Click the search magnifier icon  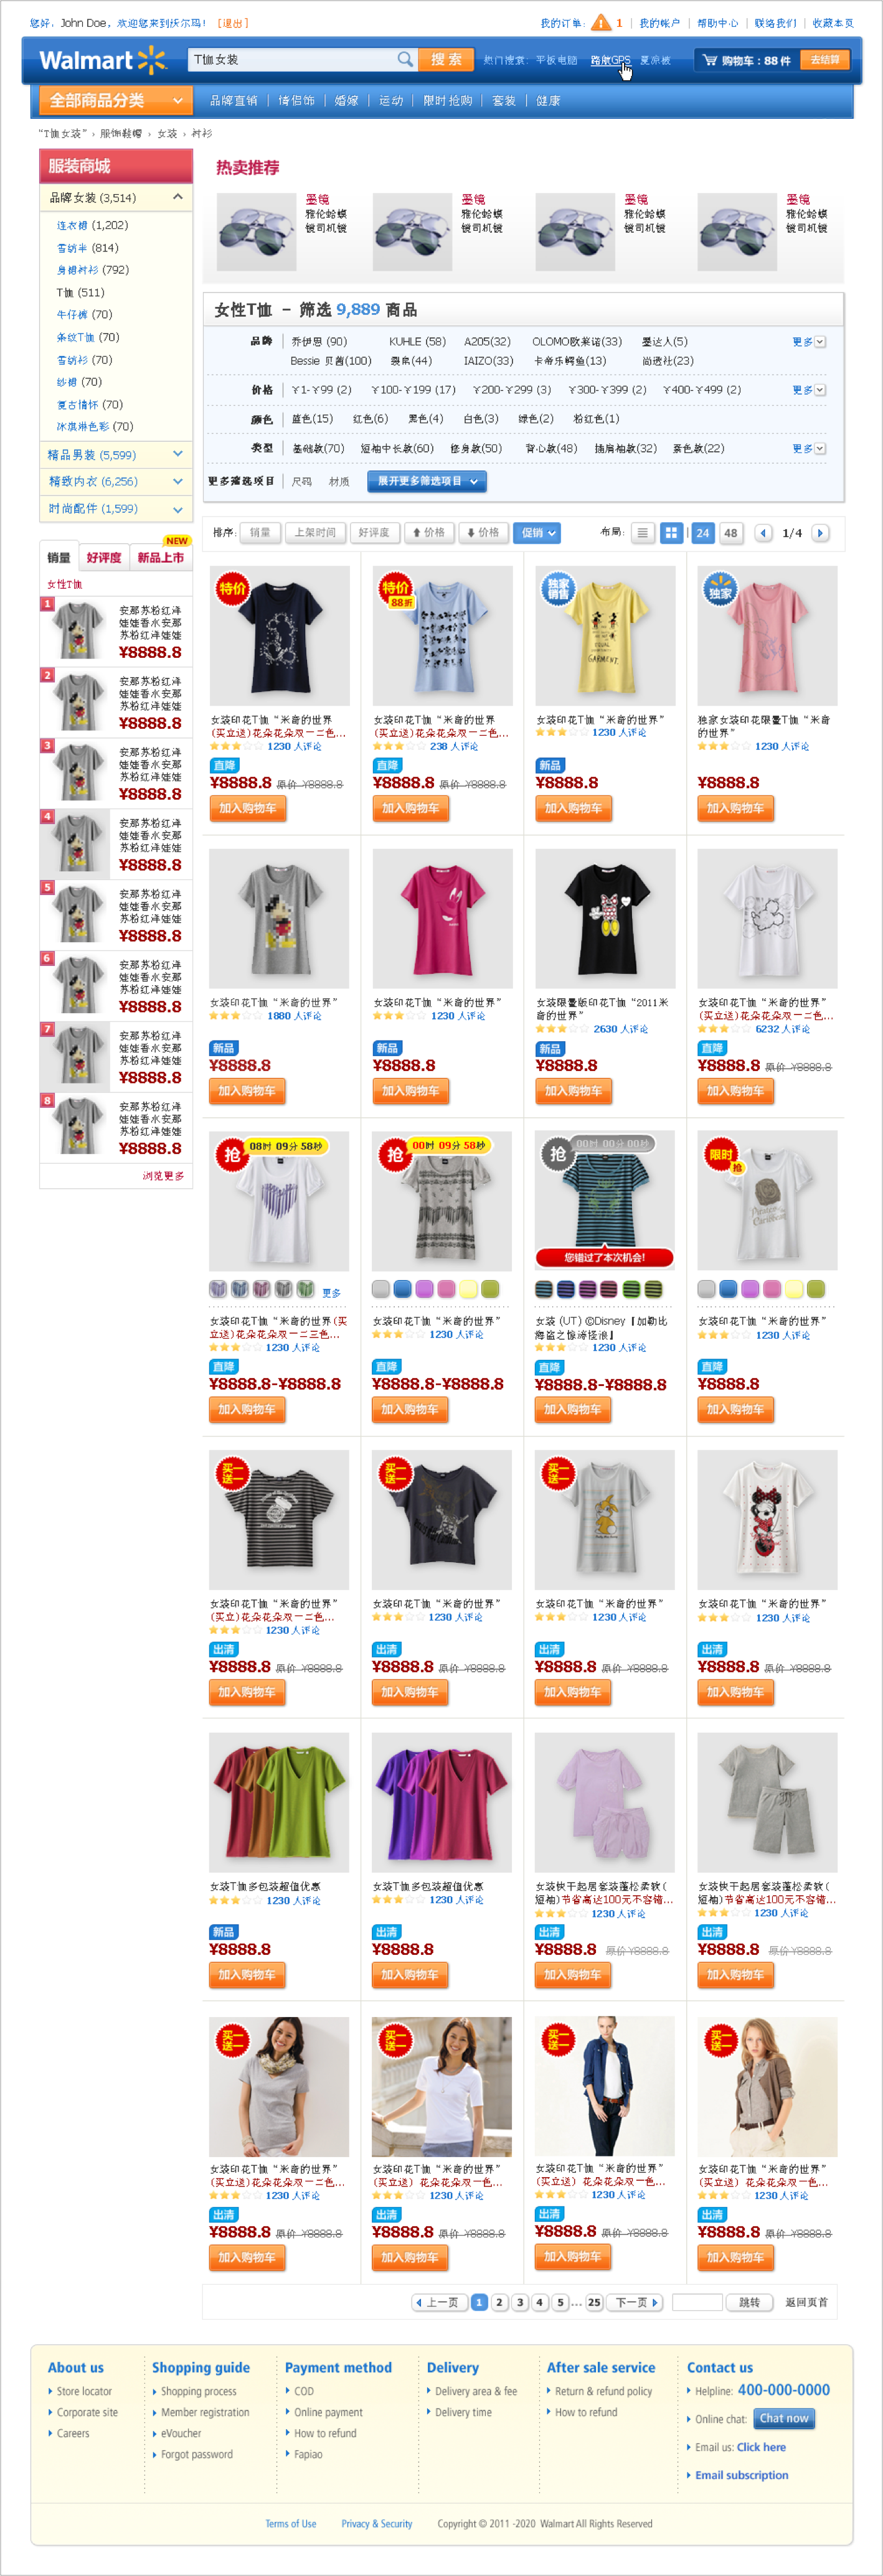404,60
